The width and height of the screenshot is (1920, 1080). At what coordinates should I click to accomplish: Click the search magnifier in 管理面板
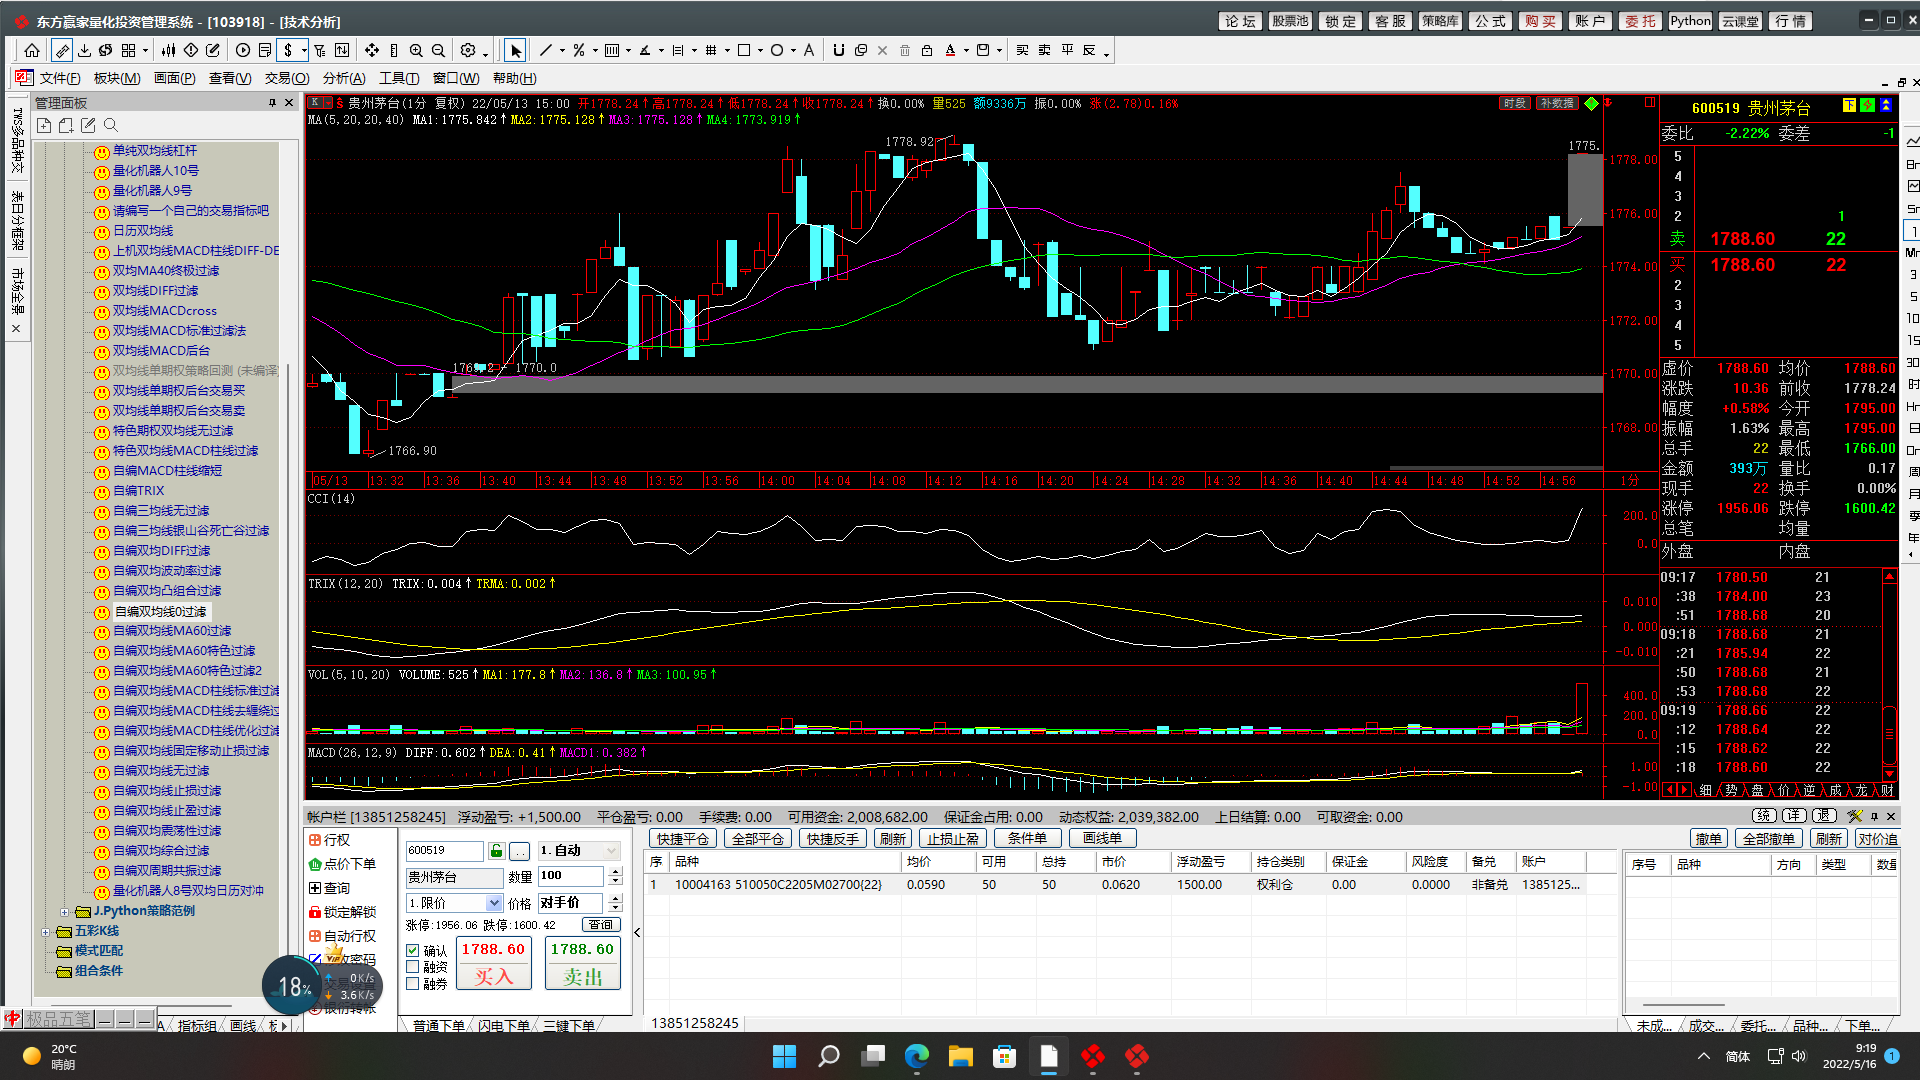(111, 125)
